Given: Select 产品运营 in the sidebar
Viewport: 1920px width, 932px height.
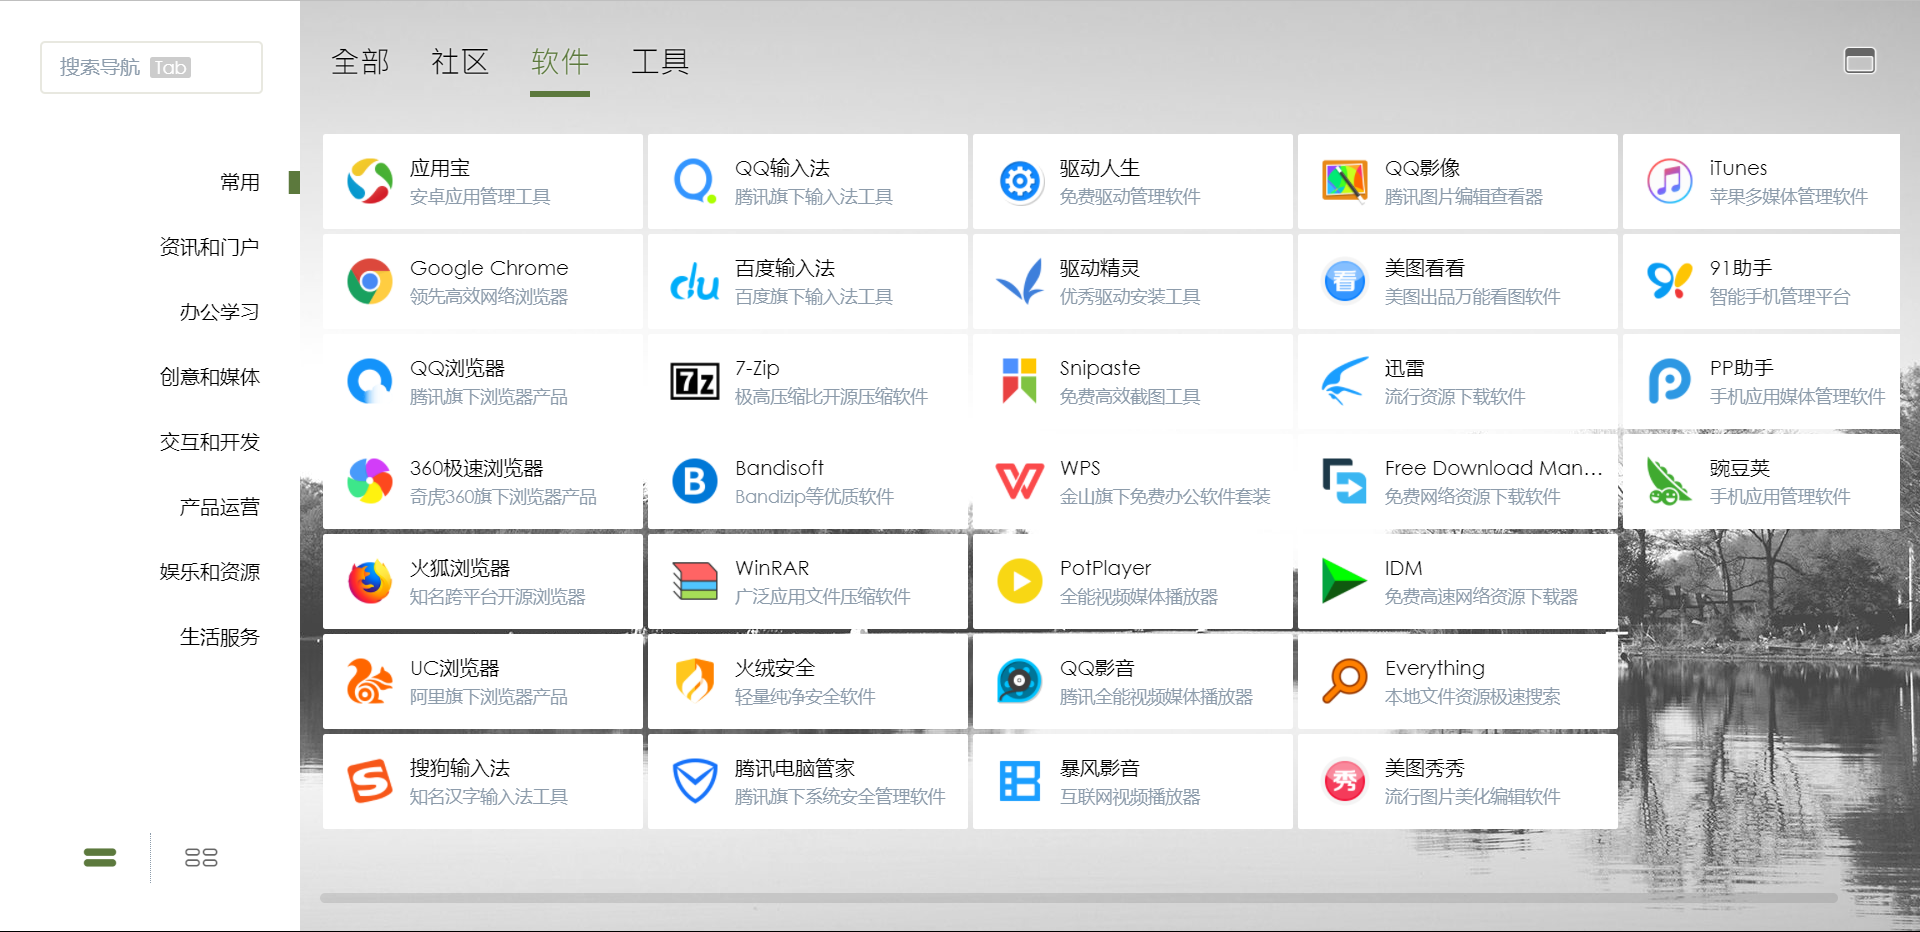Looking at the screenshot, I should pos(220,507).
